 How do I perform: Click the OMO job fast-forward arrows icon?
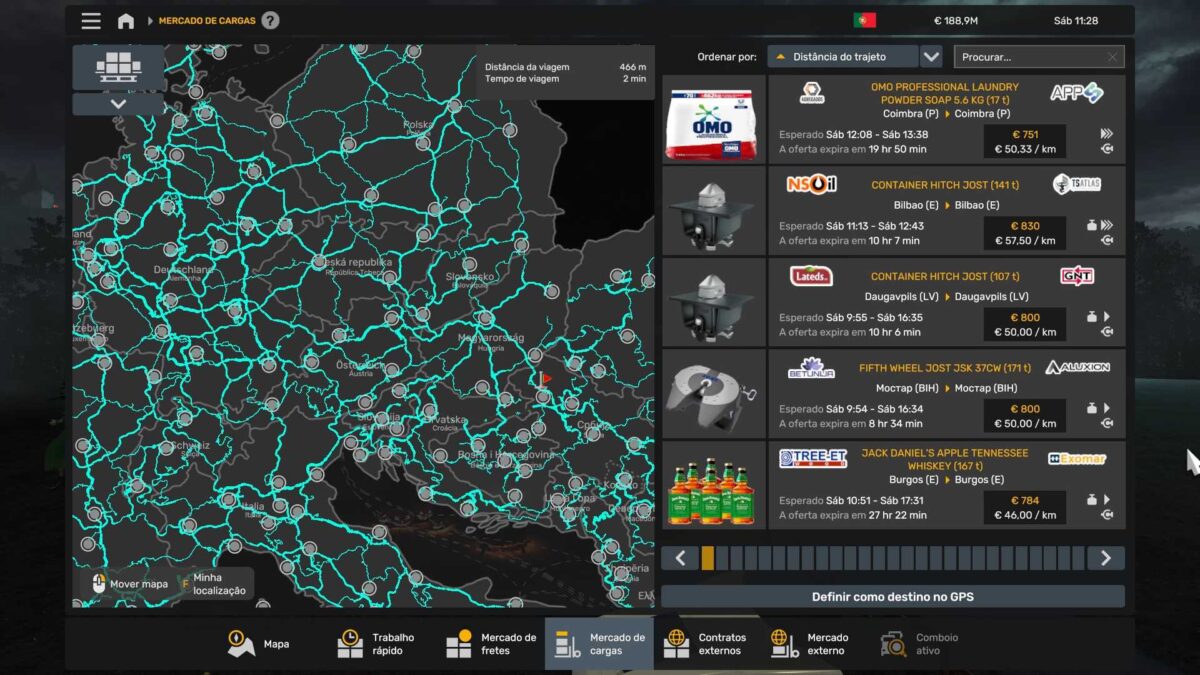coord(1106,134)
